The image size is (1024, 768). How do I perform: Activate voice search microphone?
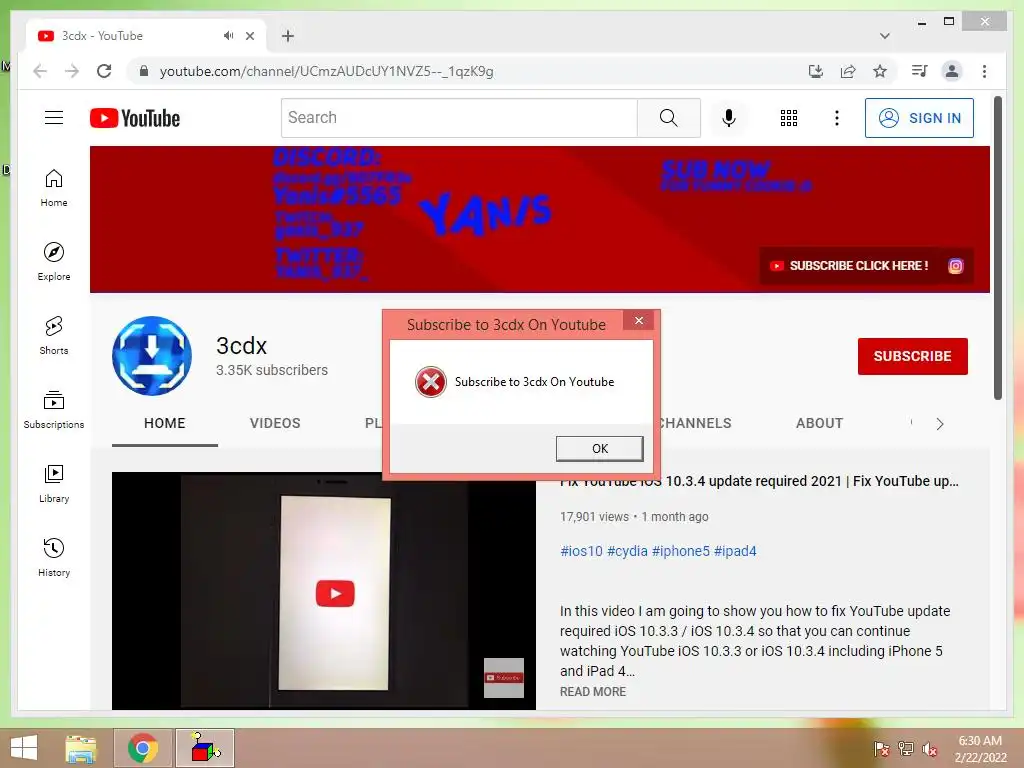pos(729,118)
